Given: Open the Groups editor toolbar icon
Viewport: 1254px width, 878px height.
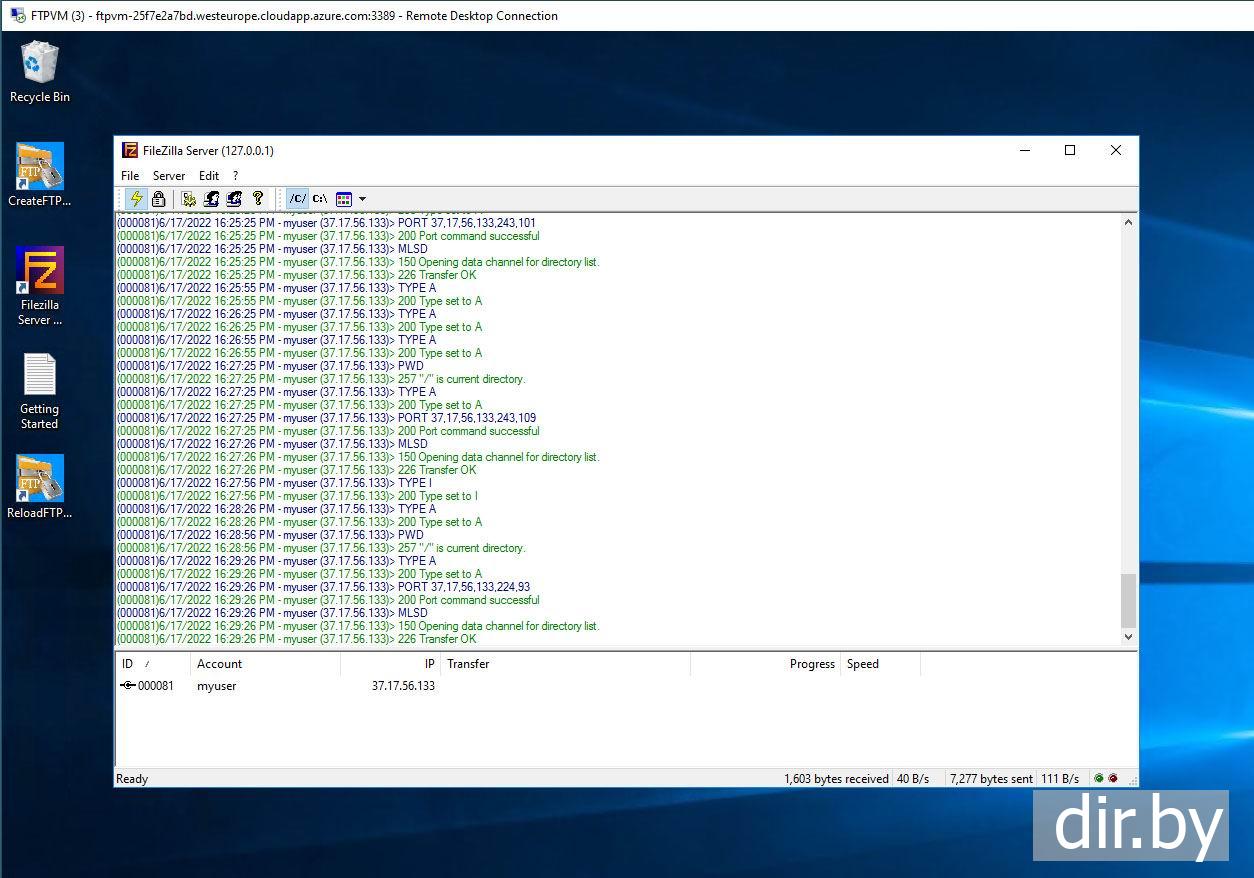Looking at the screenshot, I should (233, 199).
